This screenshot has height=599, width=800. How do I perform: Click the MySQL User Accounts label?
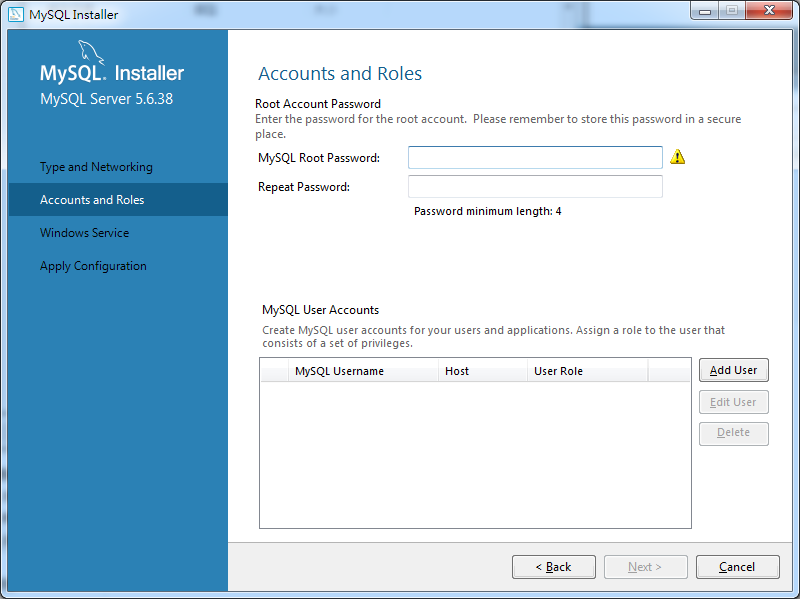pyautogui.click(x=320, y=310)
